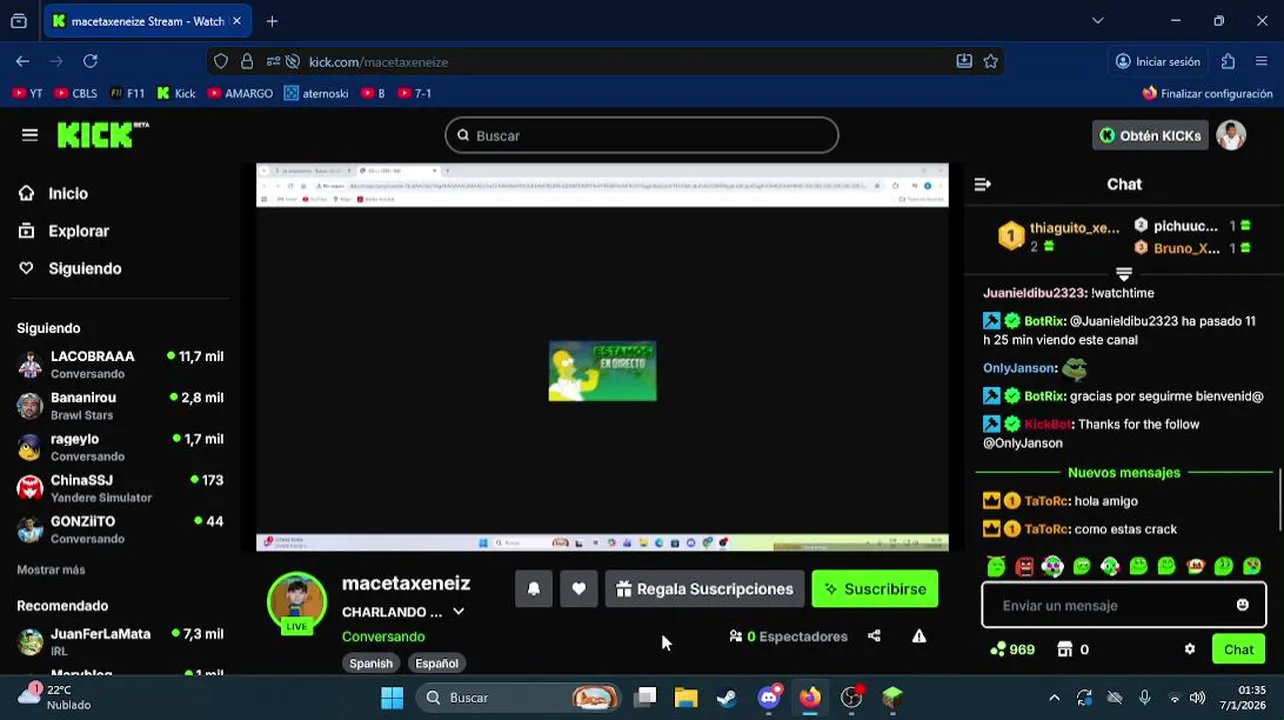Click the first green emote in quick row
The image size is (1284, 720).
point(996,567)
